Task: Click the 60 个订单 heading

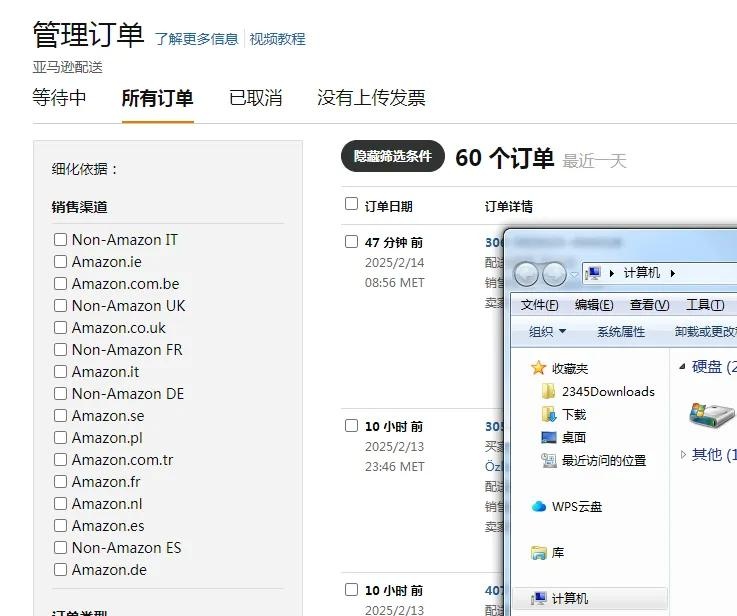Action: [505, 158]
